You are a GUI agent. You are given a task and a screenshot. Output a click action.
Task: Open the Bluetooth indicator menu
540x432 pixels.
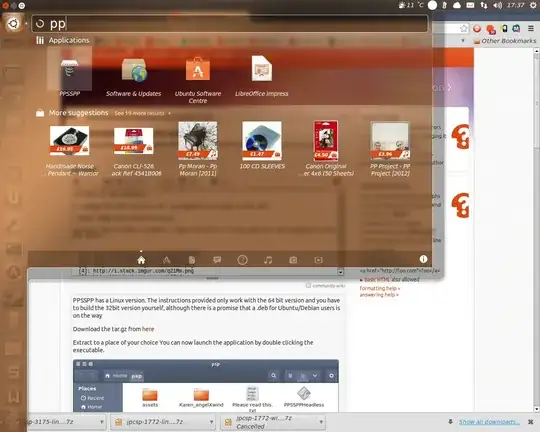(x=444, y=5)
